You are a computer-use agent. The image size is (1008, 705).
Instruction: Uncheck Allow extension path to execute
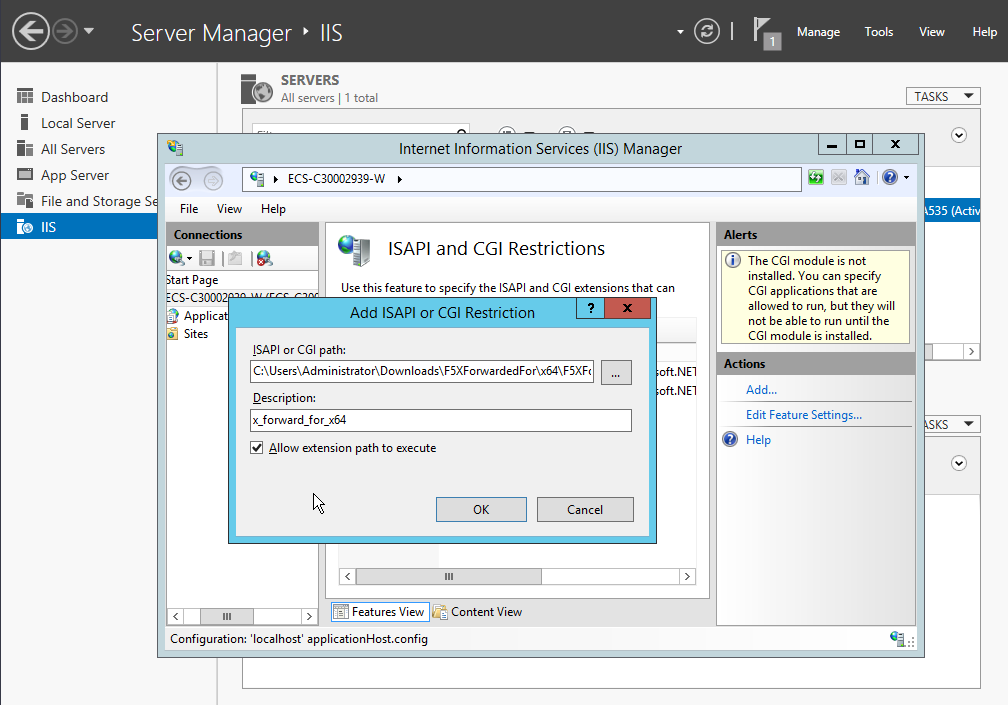(256, 448)
